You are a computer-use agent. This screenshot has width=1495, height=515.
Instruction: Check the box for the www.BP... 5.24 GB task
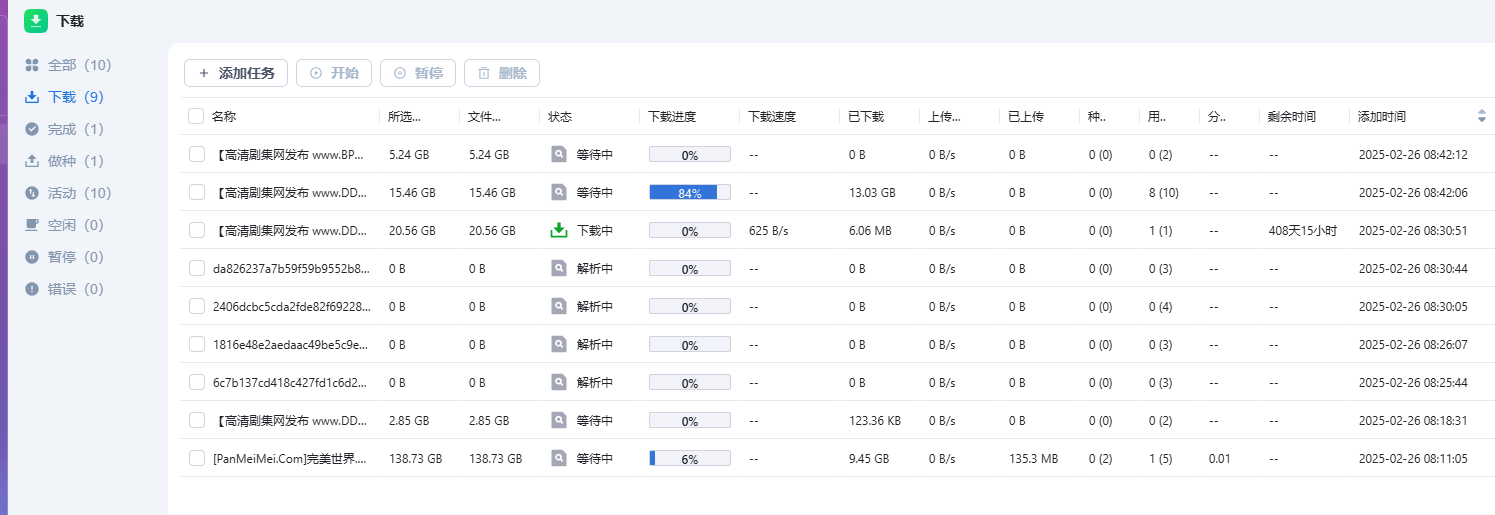pyautogui.click(x=197, y=154)
